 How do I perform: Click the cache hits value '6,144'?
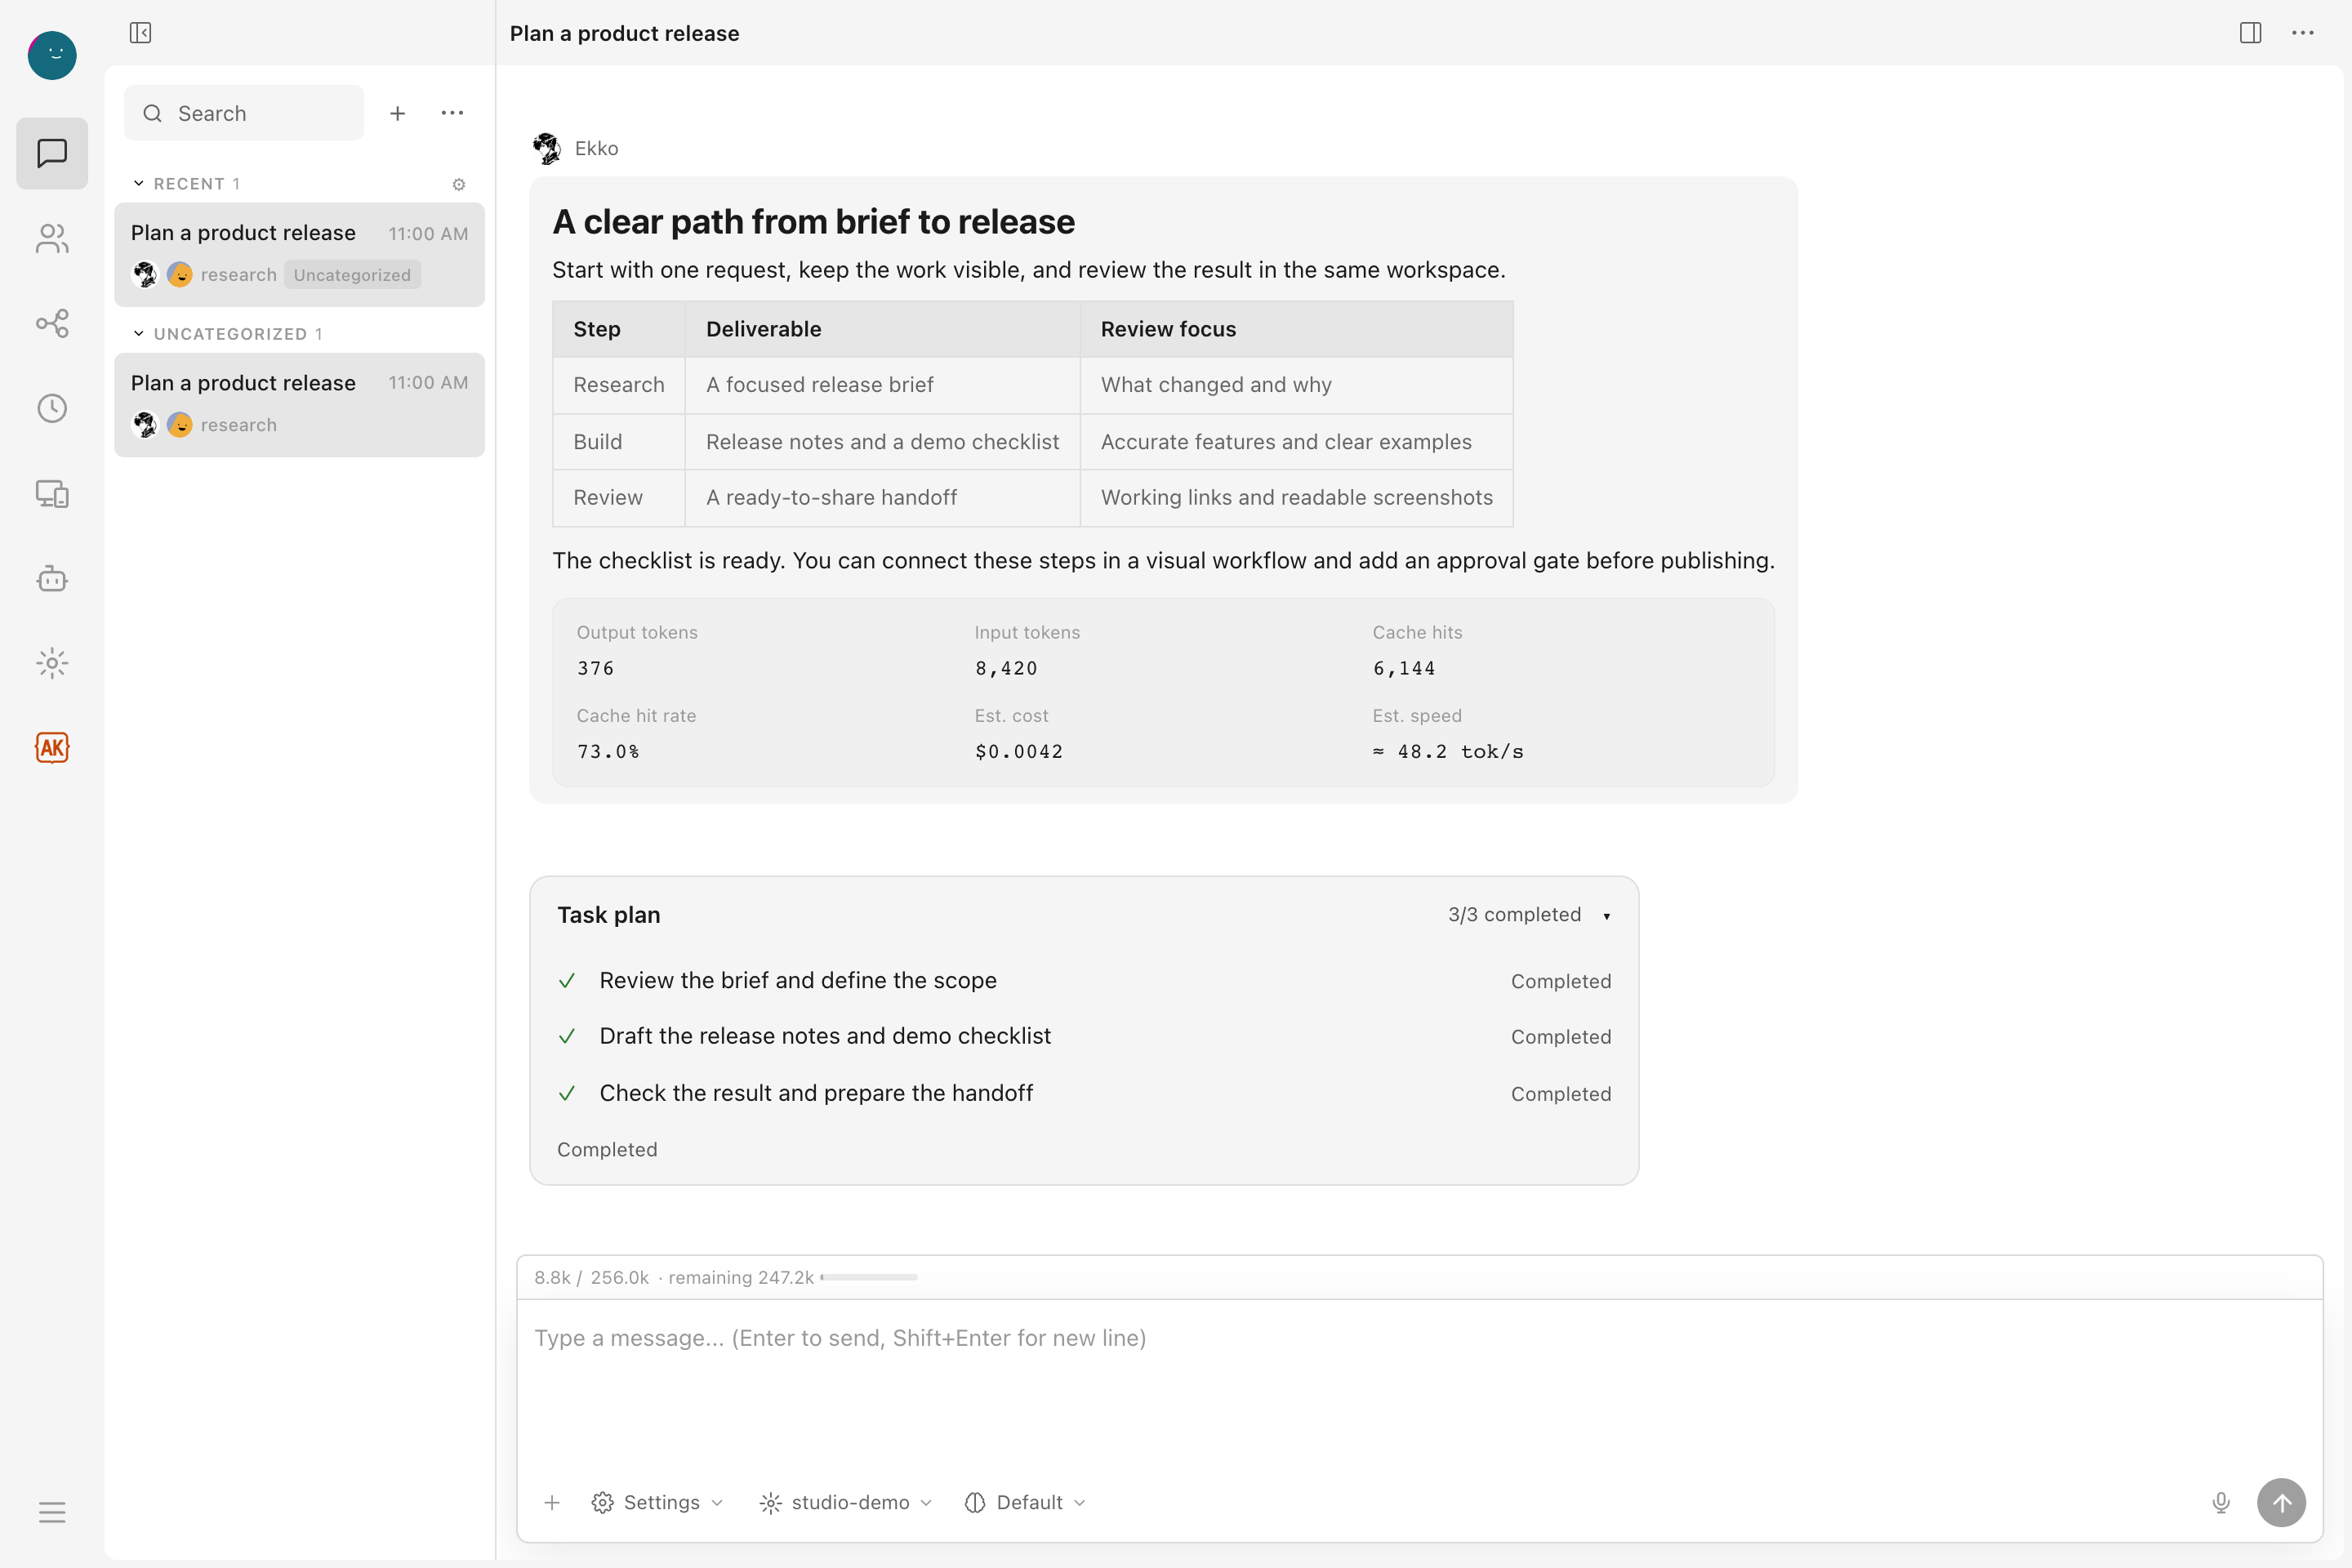coord(1403,668)
